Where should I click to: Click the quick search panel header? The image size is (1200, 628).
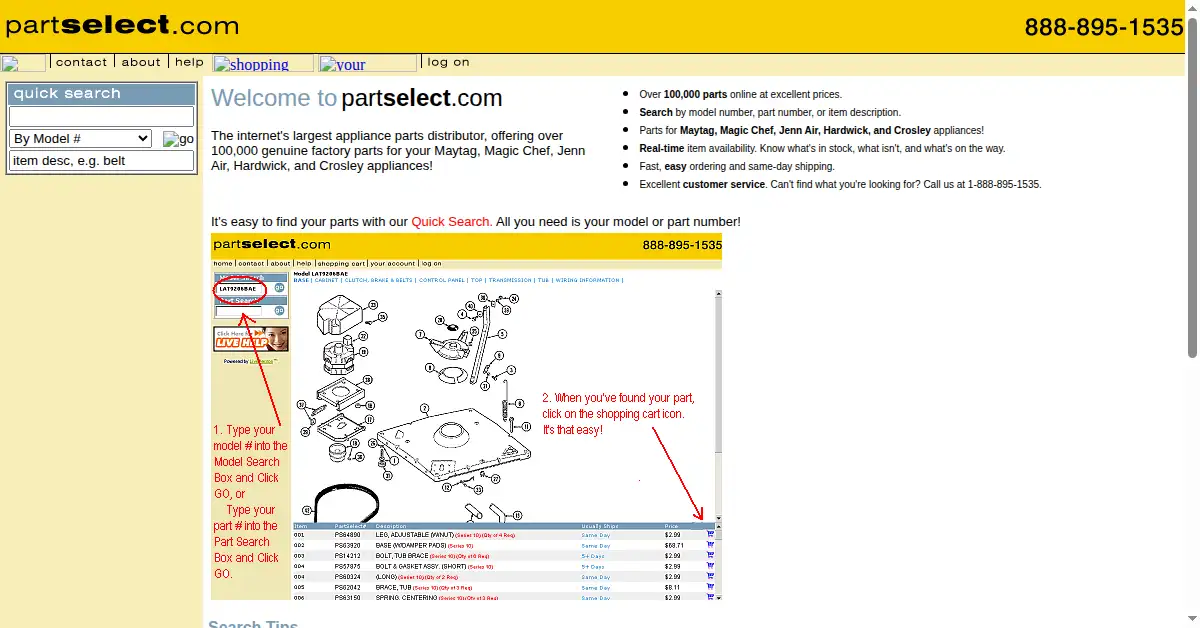(x=102, y=94)
